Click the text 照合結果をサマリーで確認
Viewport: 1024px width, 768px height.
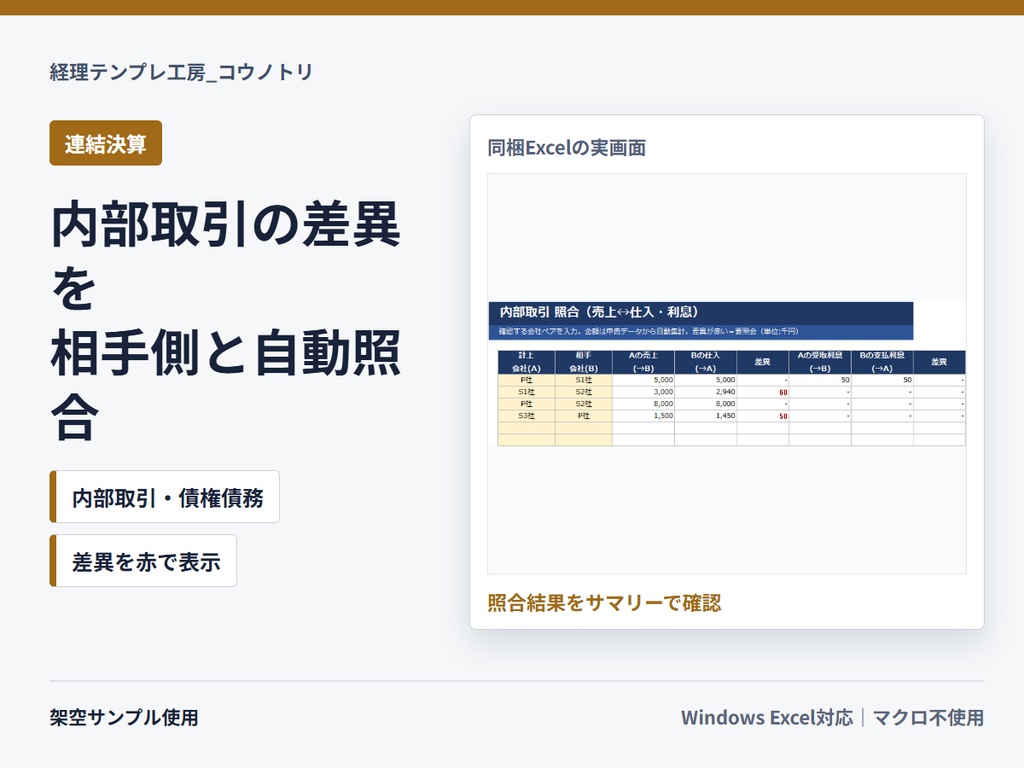604,602
